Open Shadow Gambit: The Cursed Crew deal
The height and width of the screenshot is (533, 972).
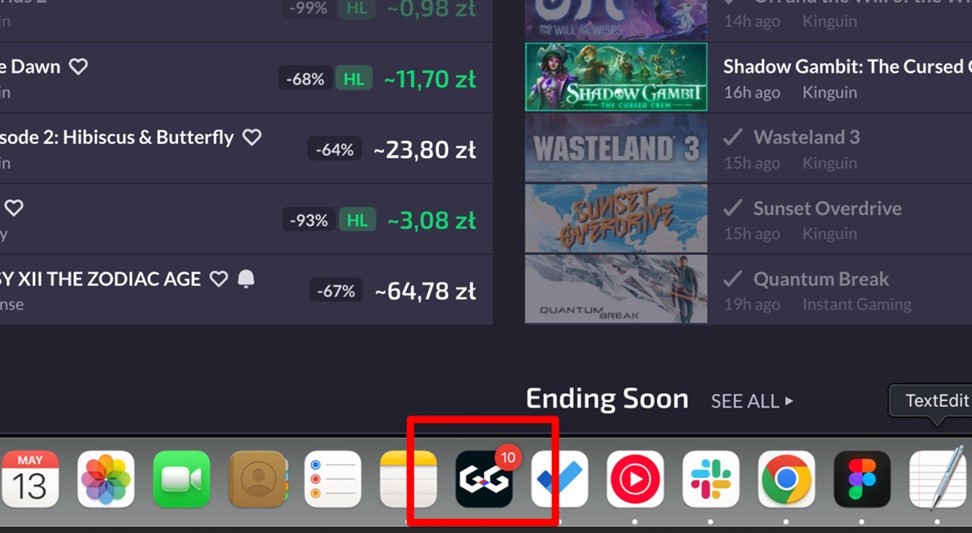pyautogui.click(x=748, y=77)
